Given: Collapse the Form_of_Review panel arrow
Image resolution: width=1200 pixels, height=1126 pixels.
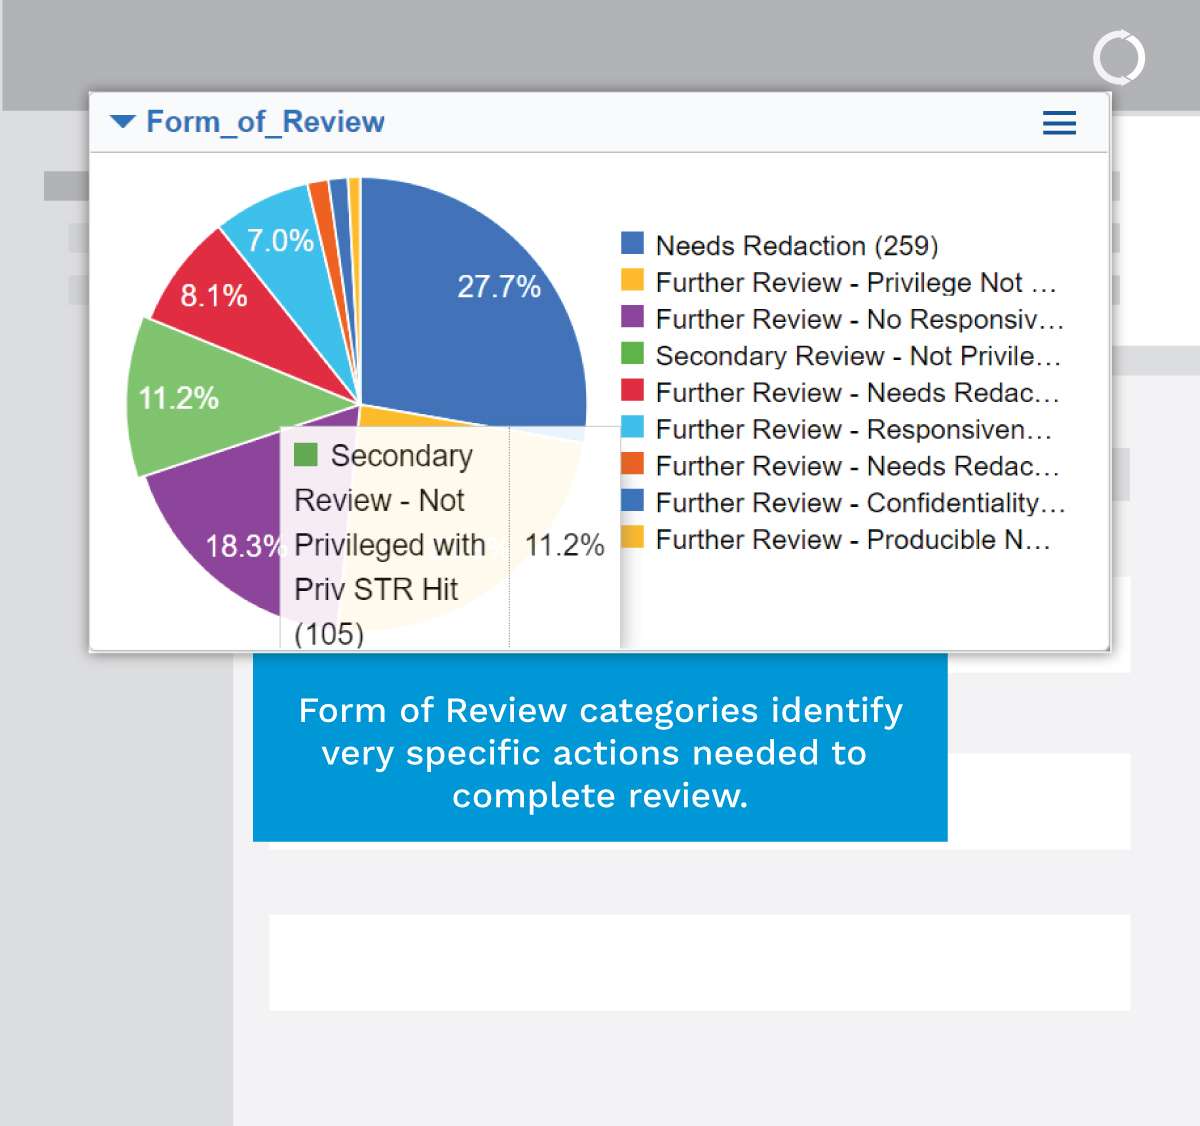Looking at the screenshot, I should (122, 122).
